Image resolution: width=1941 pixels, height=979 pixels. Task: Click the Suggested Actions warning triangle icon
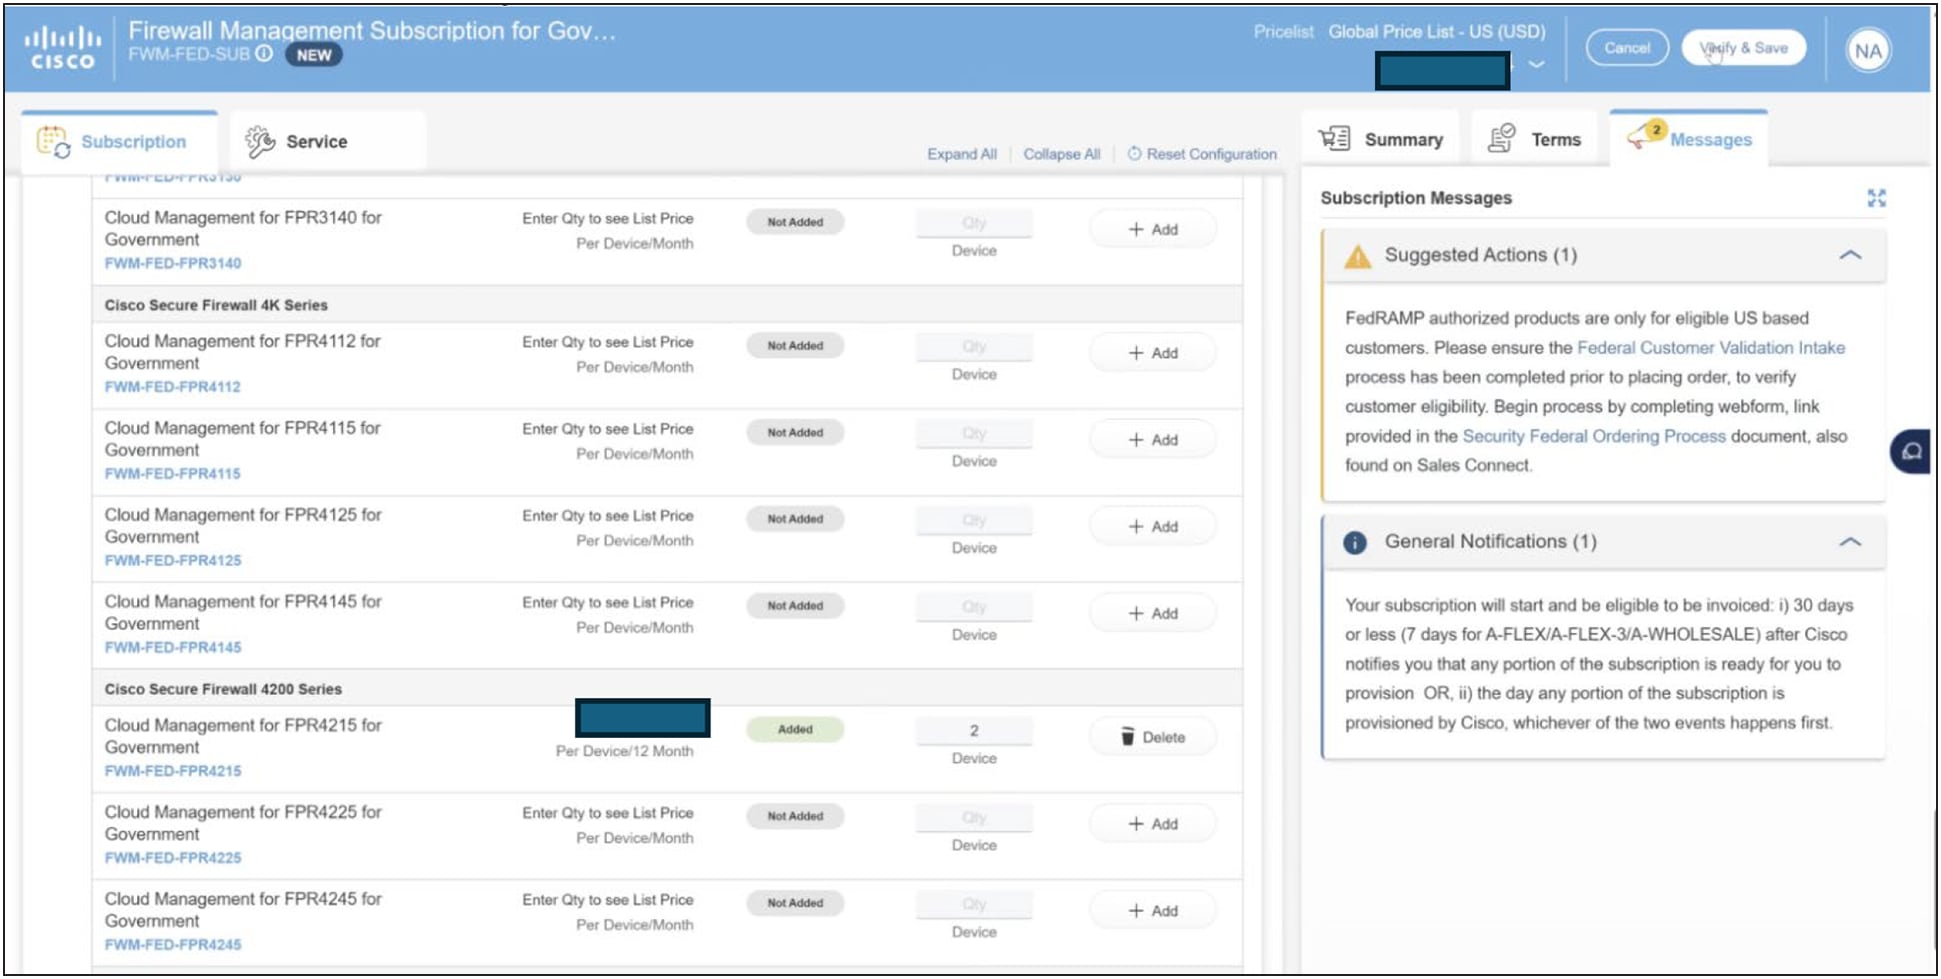1357,256
